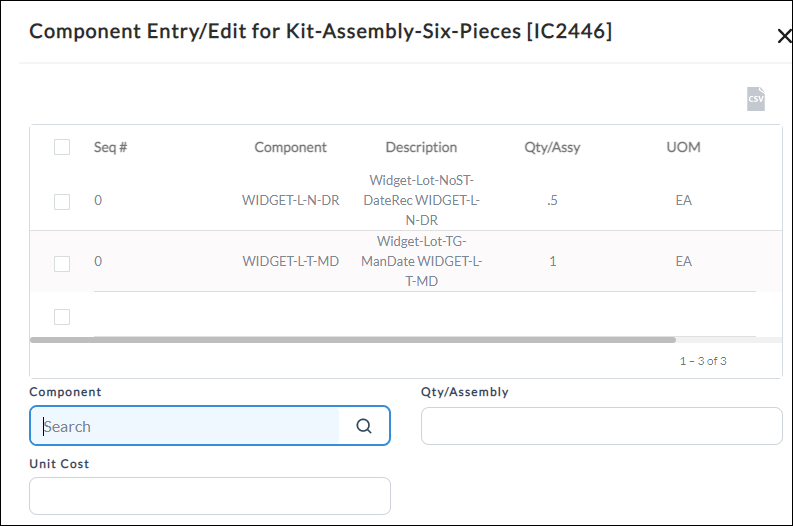Select the WIDGET-L-T-MD component cell
Viewport: 793px width, 526px height.
pos(290,261)
